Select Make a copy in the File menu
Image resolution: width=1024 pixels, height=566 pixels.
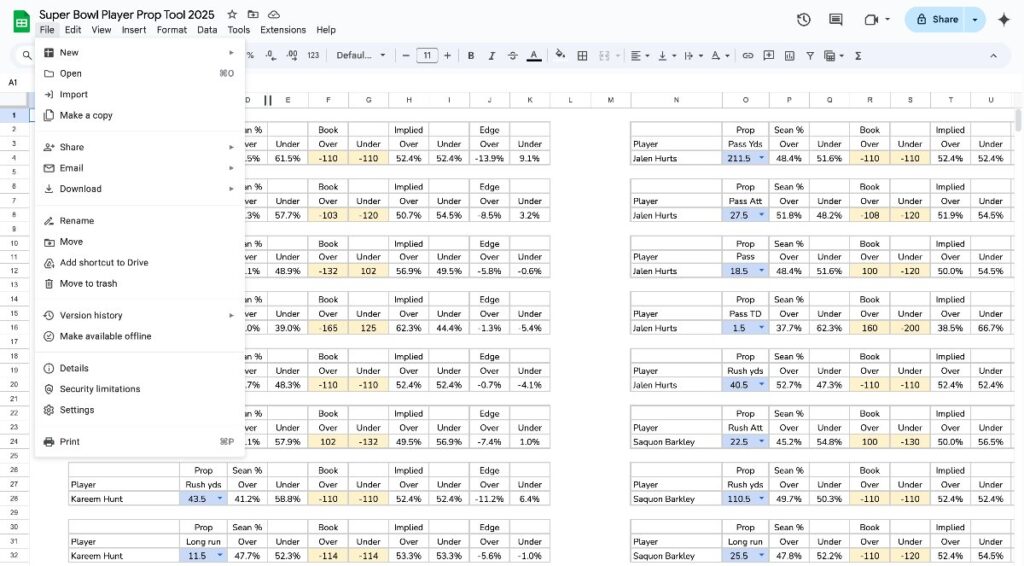[140, 115]
